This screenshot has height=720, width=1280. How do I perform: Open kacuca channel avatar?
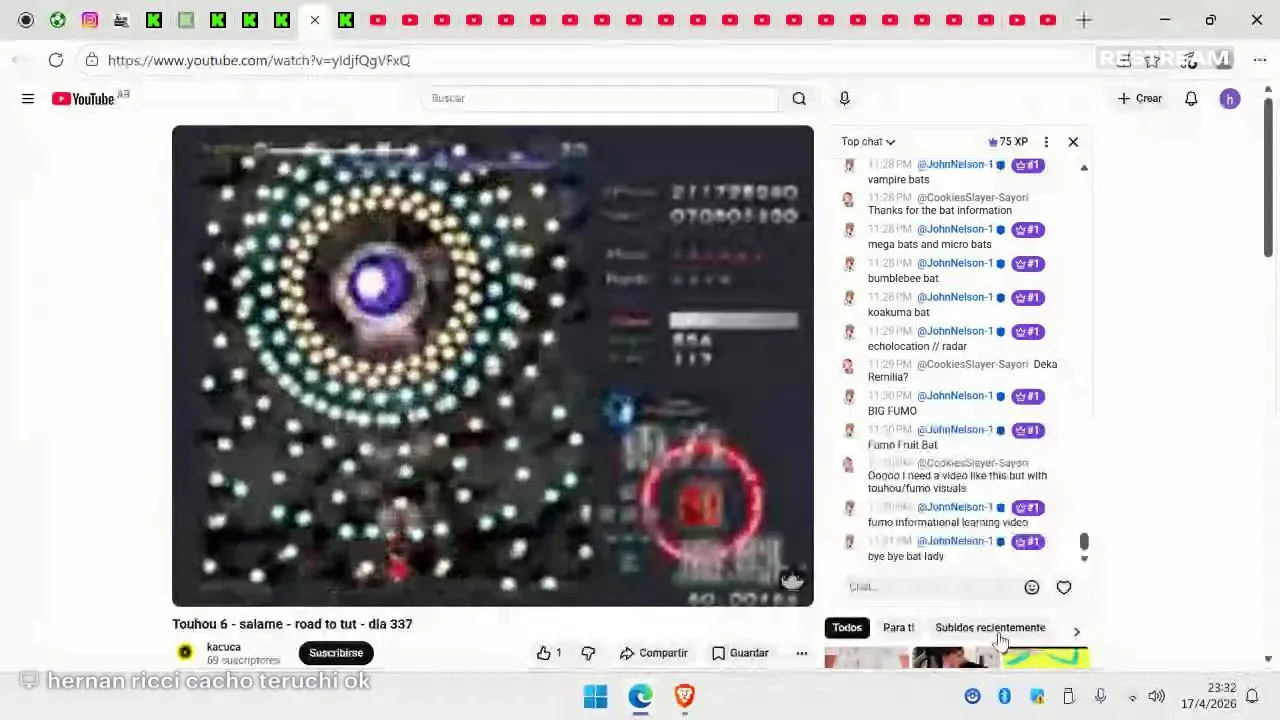point(185,653)
